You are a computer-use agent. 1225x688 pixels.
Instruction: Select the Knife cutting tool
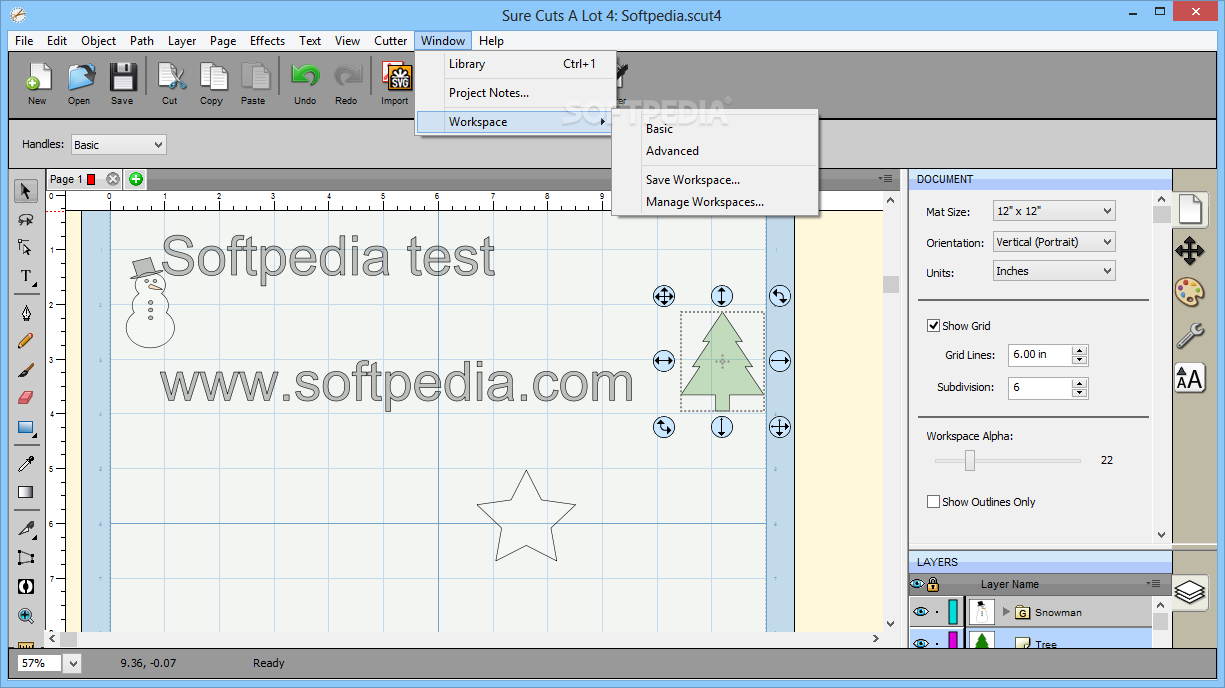pos(26,528)
